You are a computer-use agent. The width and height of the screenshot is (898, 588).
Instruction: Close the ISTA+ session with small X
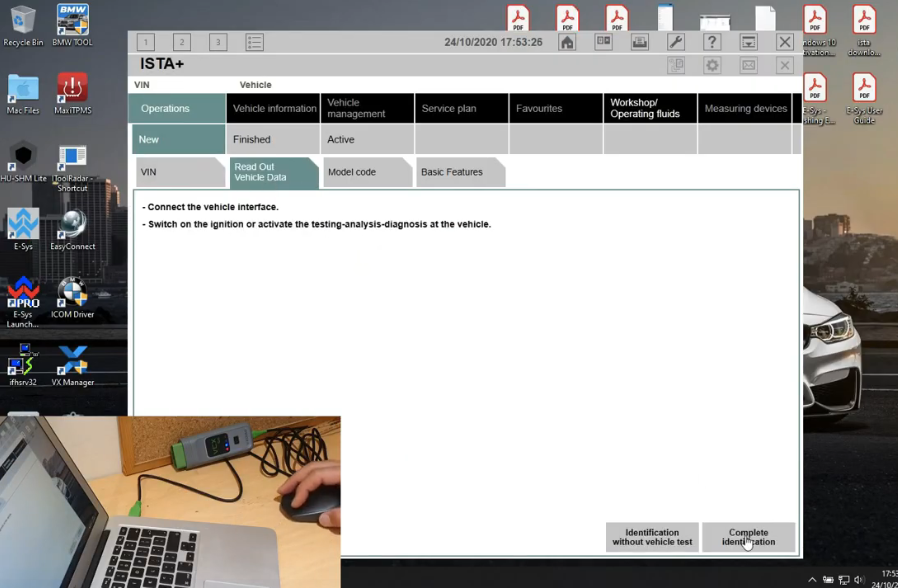[785, 65]
